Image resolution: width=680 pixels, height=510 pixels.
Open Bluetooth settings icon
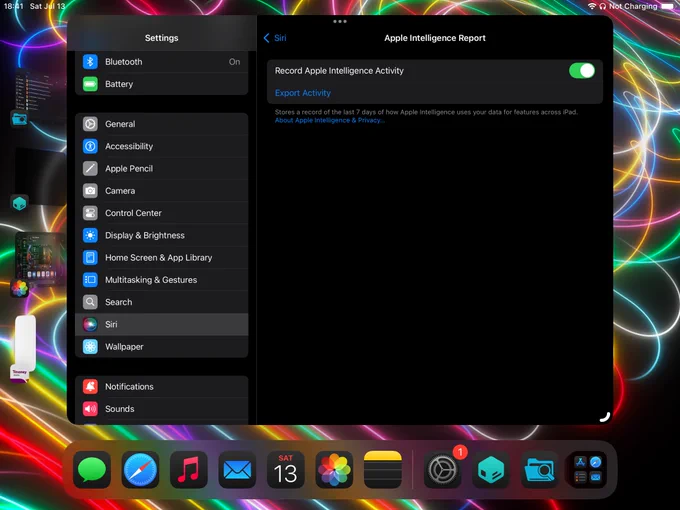[x=90, y=62]
